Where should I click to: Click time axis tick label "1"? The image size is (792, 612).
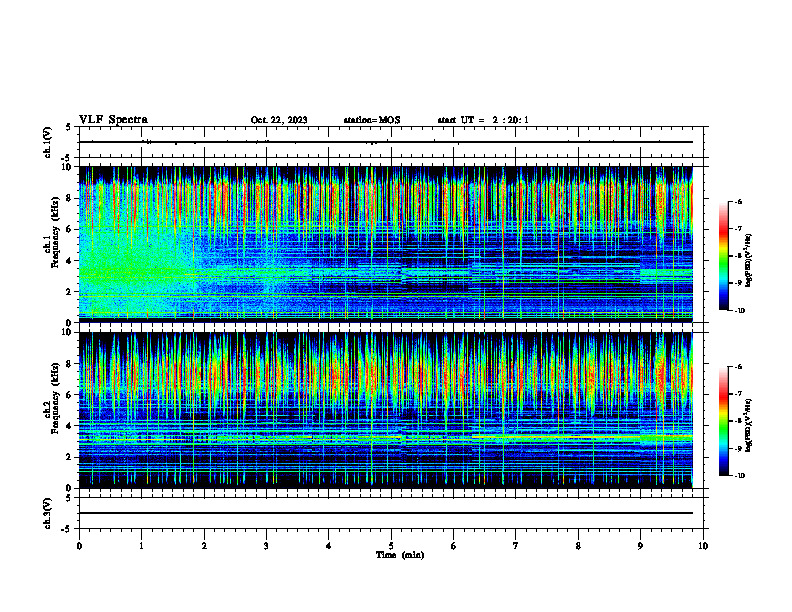coord(141,546)
